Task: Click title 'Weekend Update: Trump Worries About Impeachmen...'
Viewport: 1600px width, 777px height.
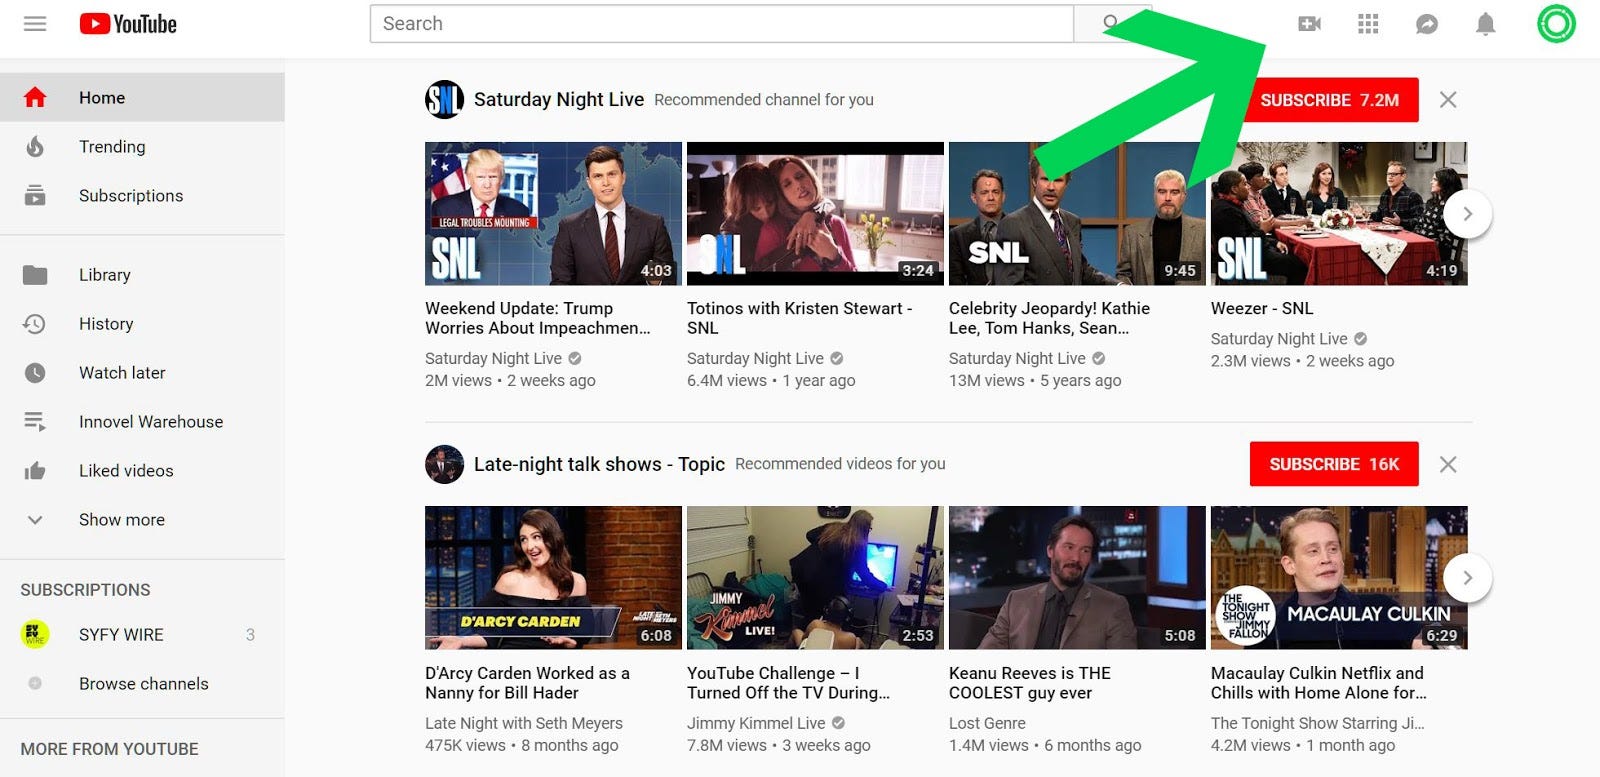Action: pos(538,318)
